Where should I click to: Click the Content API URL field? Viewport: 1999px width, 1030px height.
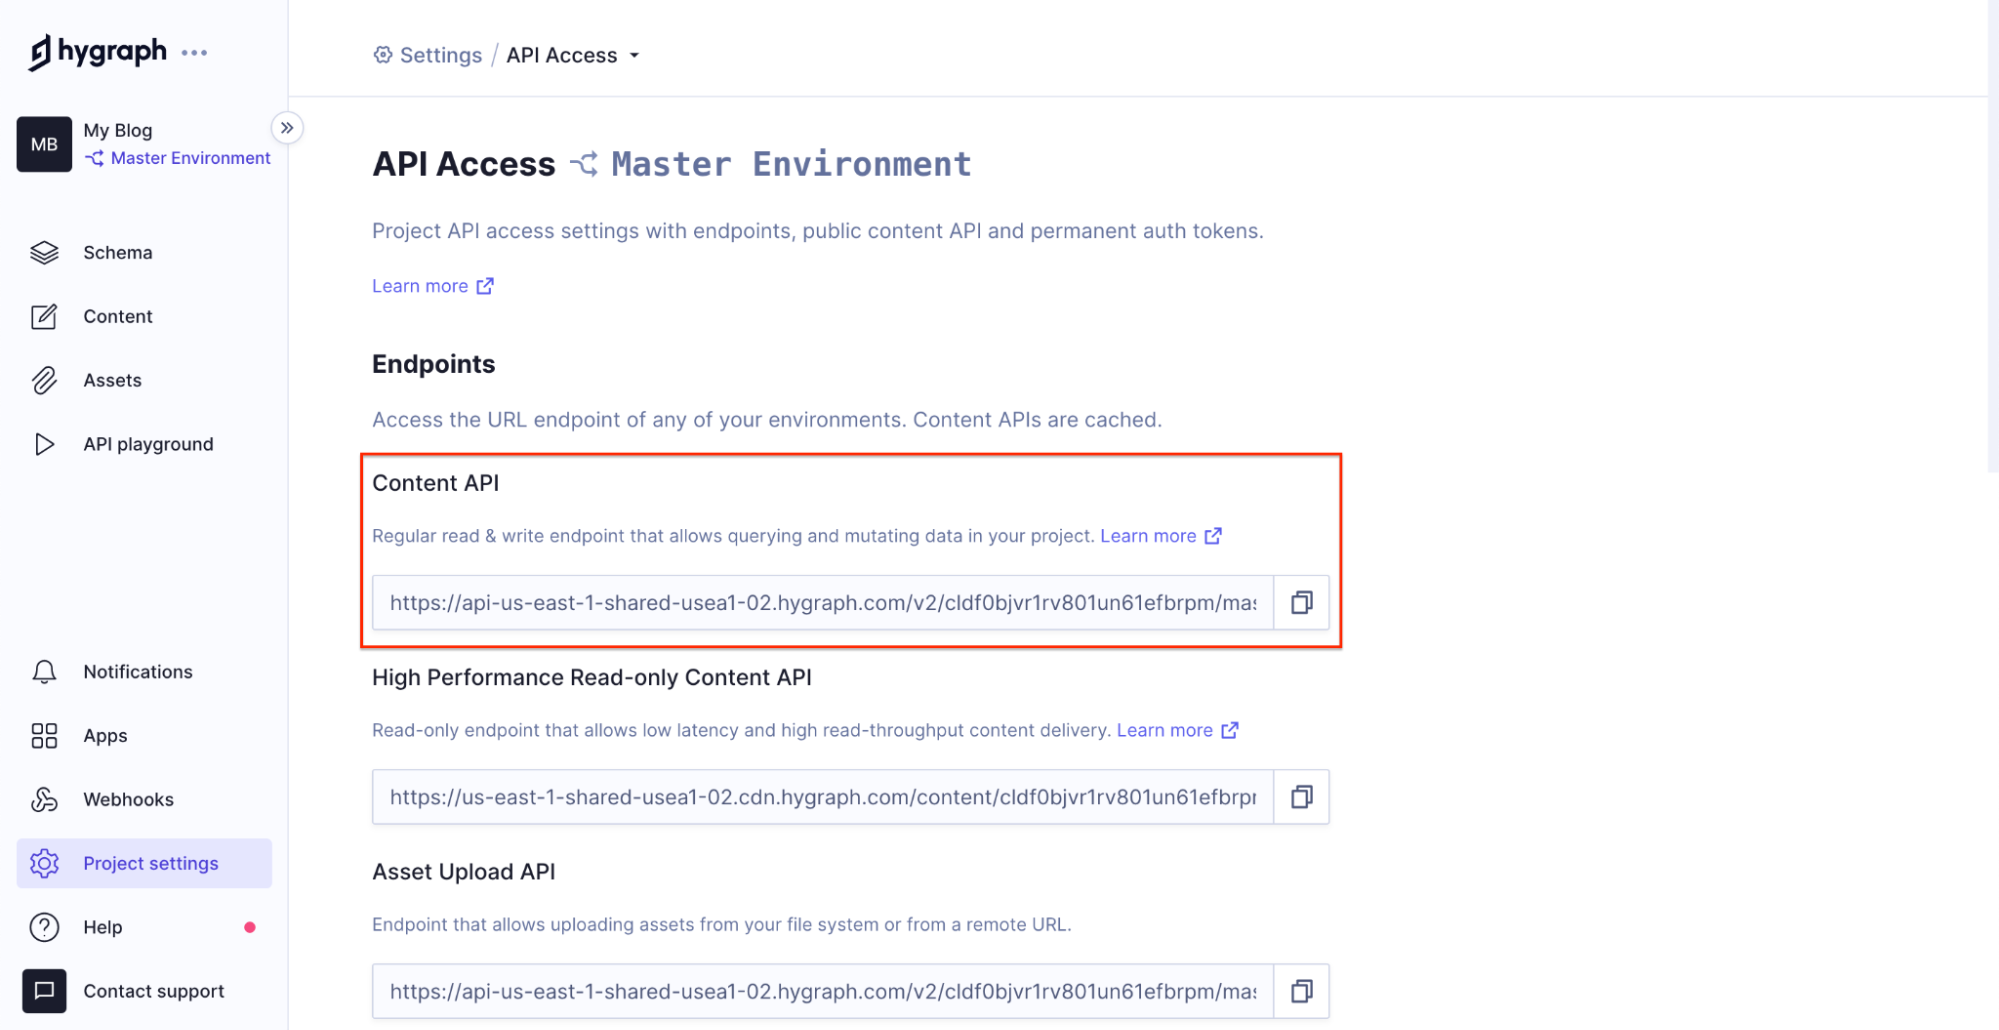pyautogui.click(x=822, y=603)
